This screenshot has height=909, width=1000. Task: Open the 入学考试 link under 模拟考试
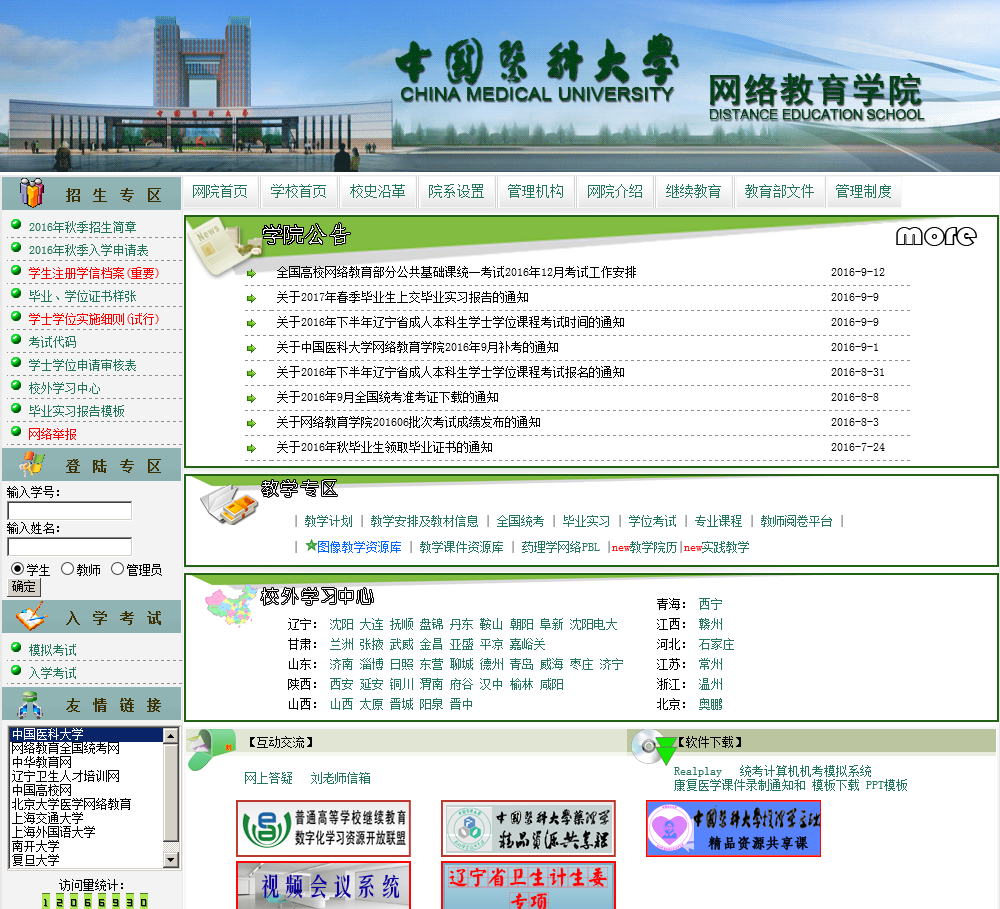coord(52,673)
